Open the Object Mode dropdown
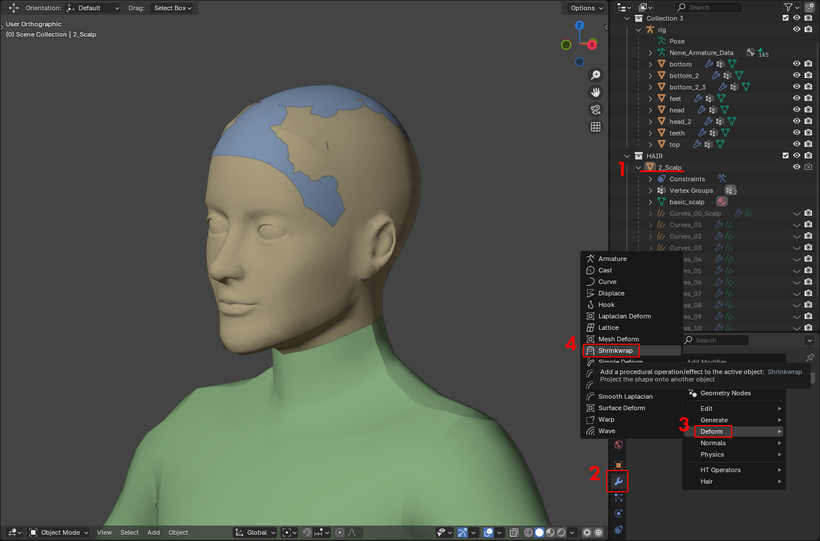The width and height of the screenshot is (820, 541). [x=59, y=533]
